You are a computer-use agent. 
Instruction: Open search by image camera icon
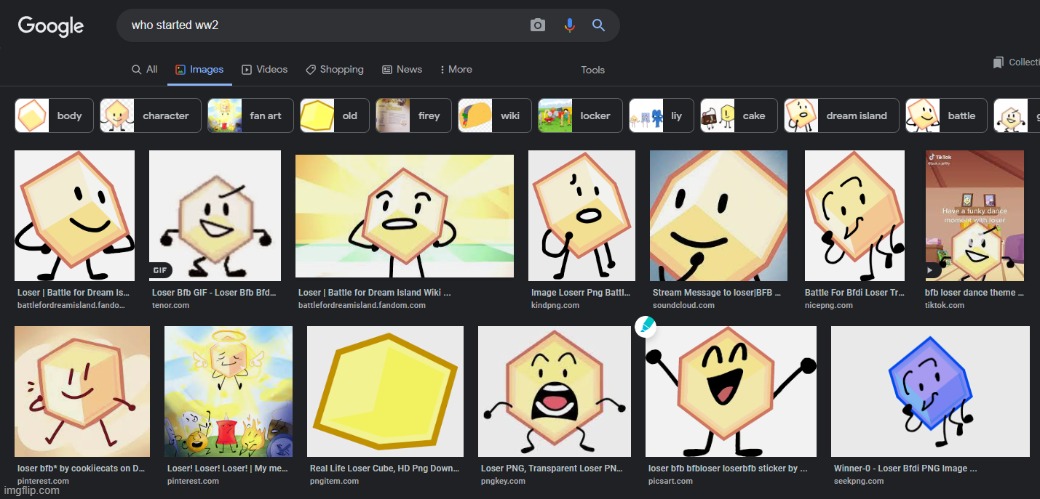pyautogui.click(x=537, y=25)
